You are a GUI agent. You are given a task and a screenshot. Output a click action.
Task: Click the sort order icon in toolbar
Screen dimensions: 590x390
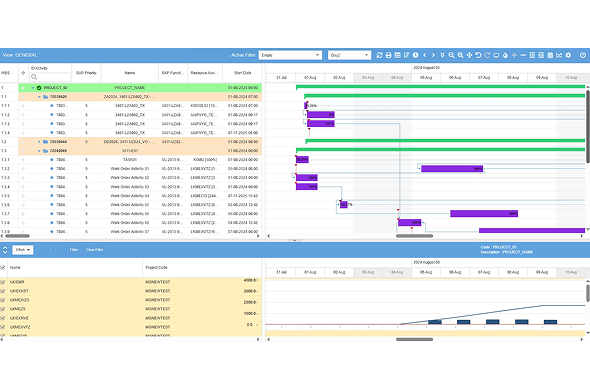(x=406, y=55)
